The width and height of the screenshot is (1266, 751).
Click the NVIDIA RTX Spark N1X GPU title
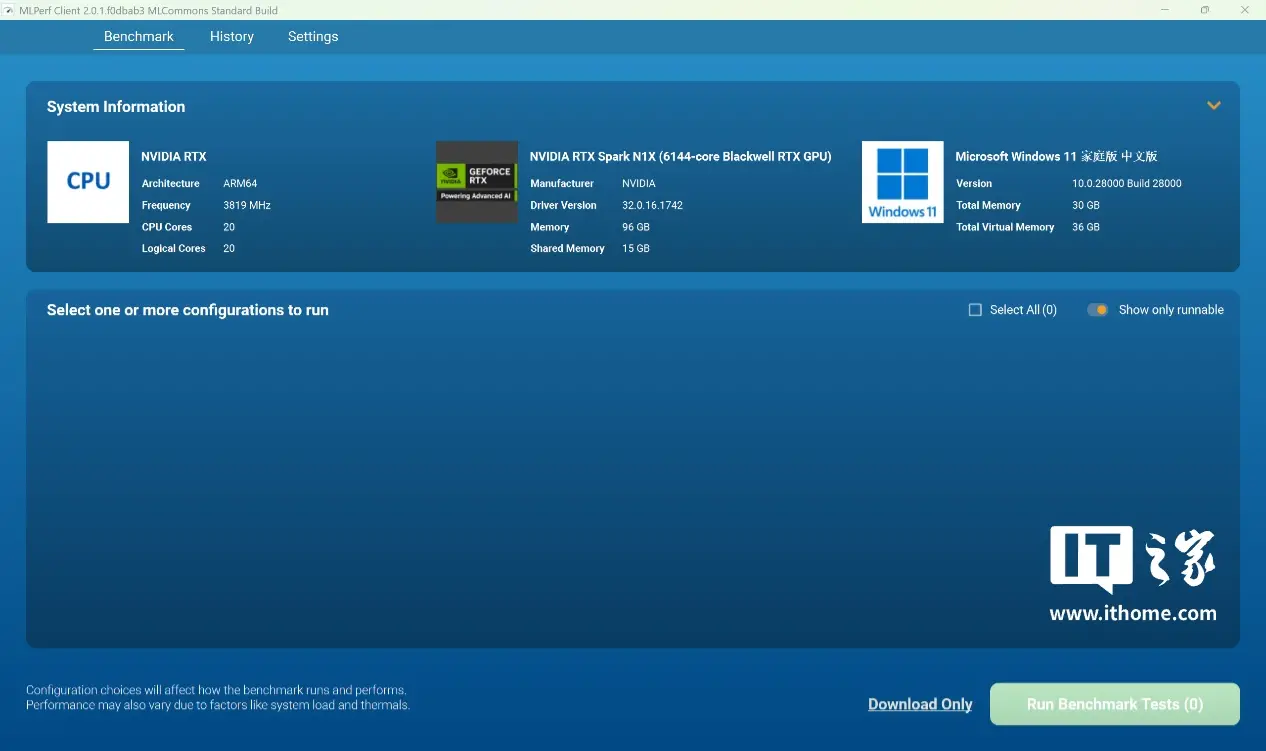point(681,156)
